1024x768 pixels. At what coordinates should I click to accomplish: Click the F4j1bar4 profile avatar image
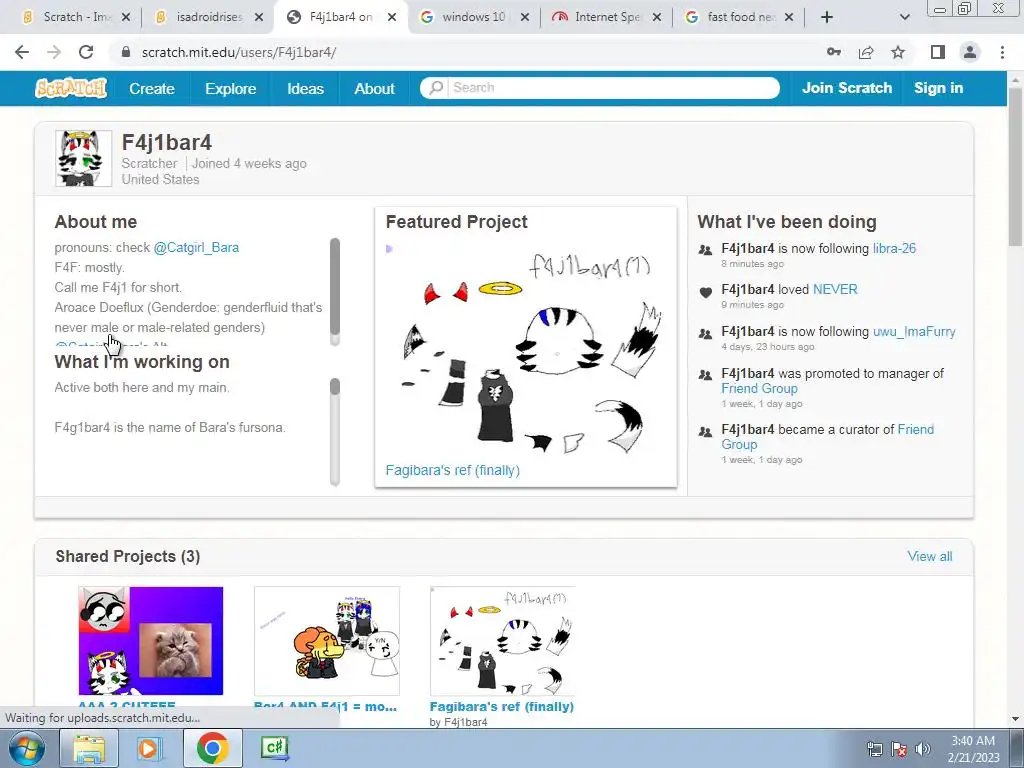83,158
